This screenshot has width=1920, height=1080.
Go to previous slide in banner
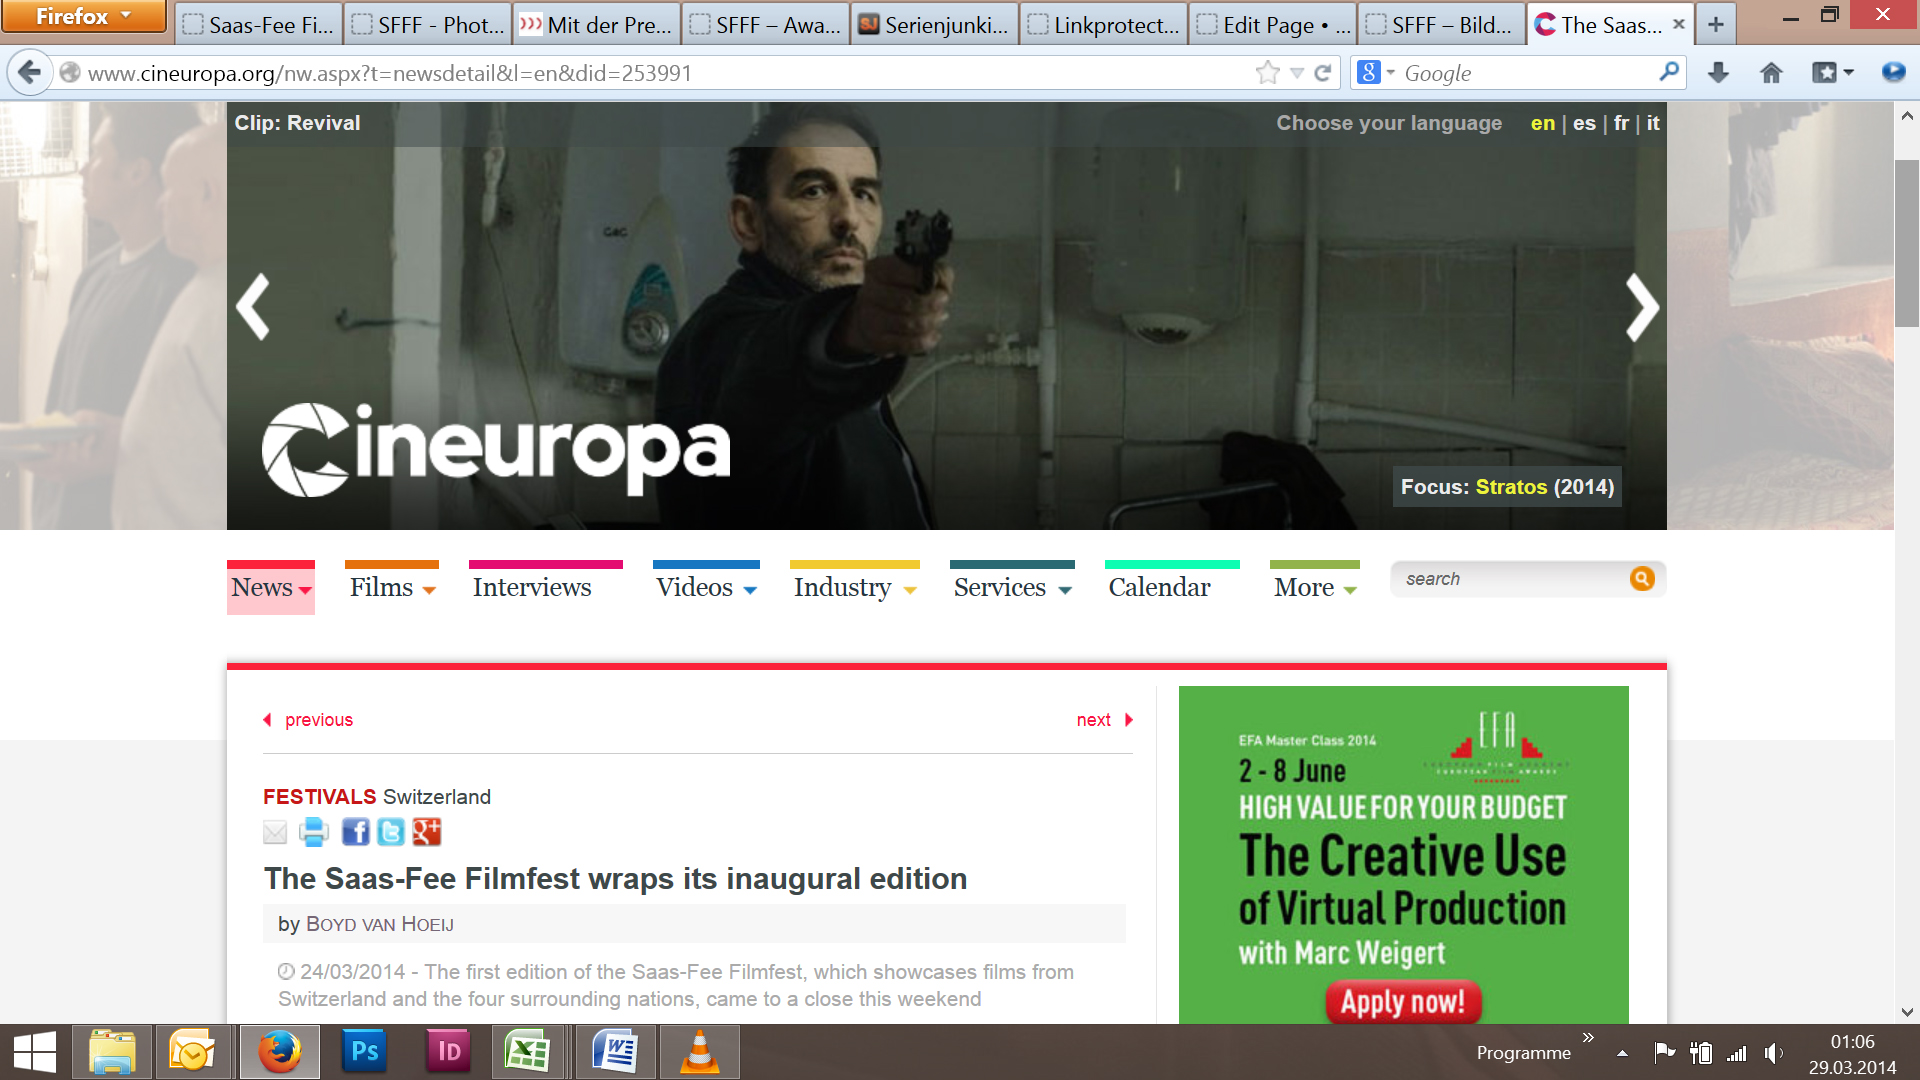(x=253, y=308)
